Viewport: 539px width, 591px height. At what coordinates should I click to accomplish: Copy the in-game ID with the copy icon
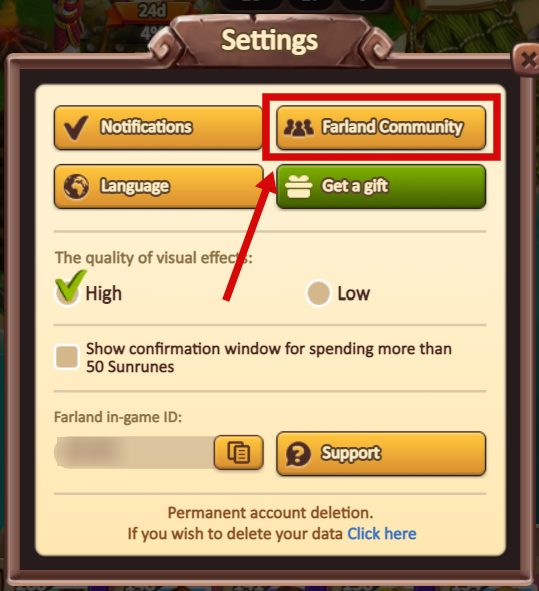tap(239, 452)
